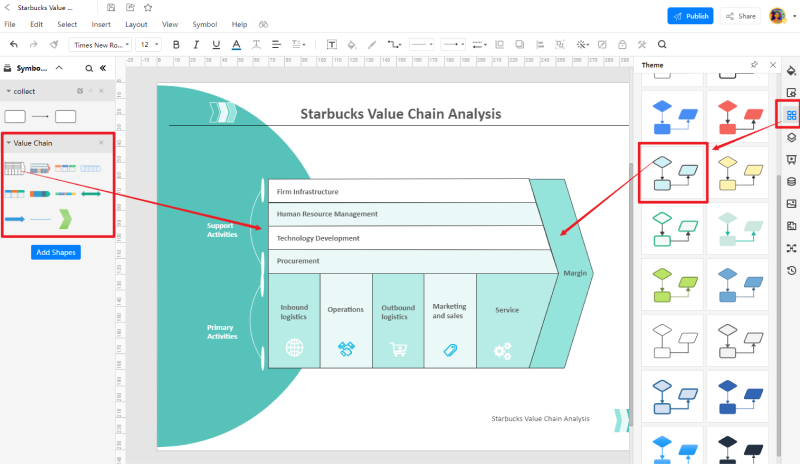Open the Edit menu
Image resolution: width=800 pixels, height=464 pixels.
coord(36,24)
